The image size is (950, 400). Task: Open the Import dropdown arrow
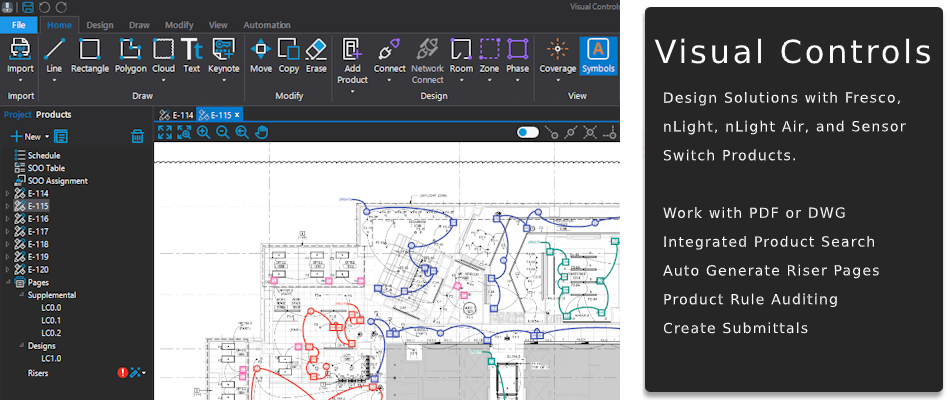point(20,79)
